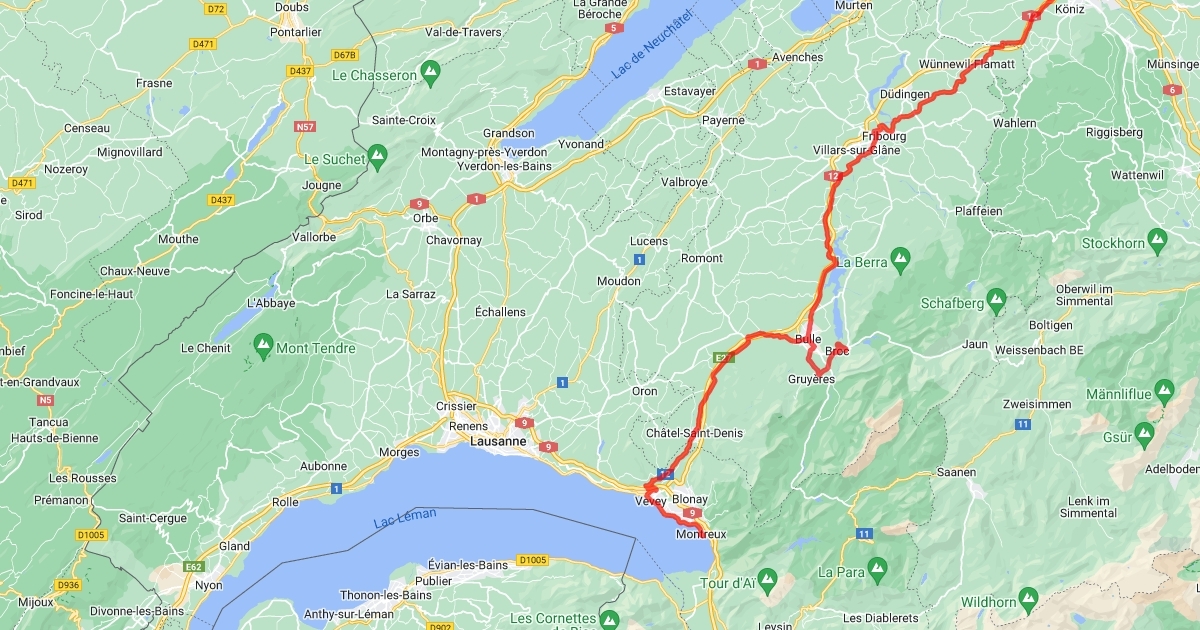The width and height of the screenshot is (1200, 630).
Task: Select the Lac de Neuchâtel label
Action: tap(650, 49)
